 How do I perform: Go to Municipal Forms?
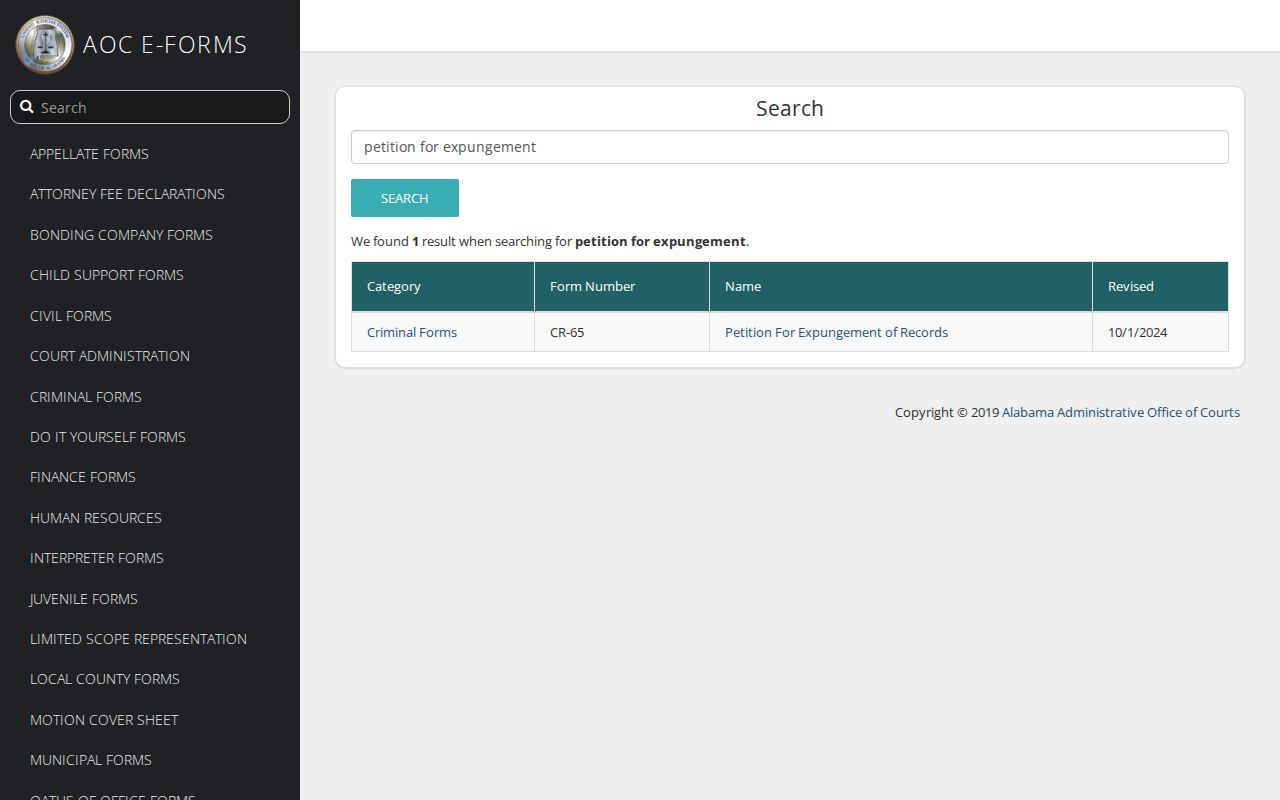pyautogui.click(x=91, y=760)
